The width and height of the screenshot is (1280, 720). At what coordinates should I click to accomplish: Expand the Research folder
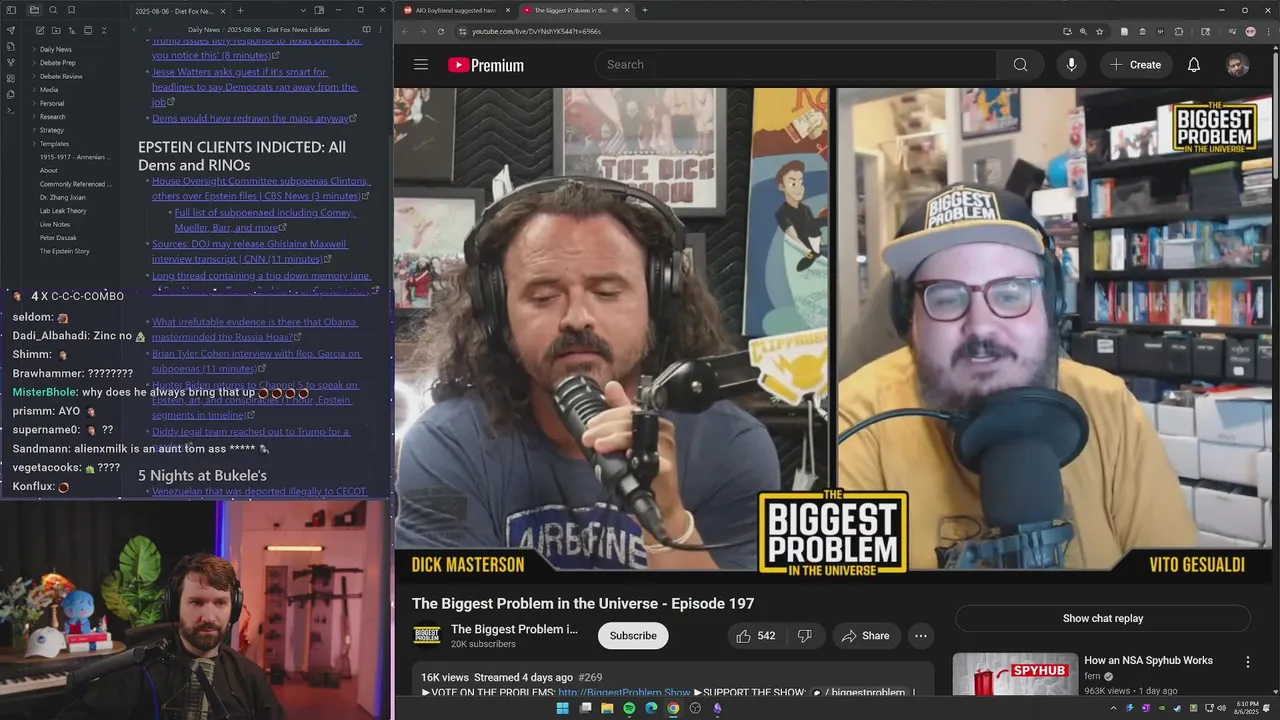[x=34, y=117]
